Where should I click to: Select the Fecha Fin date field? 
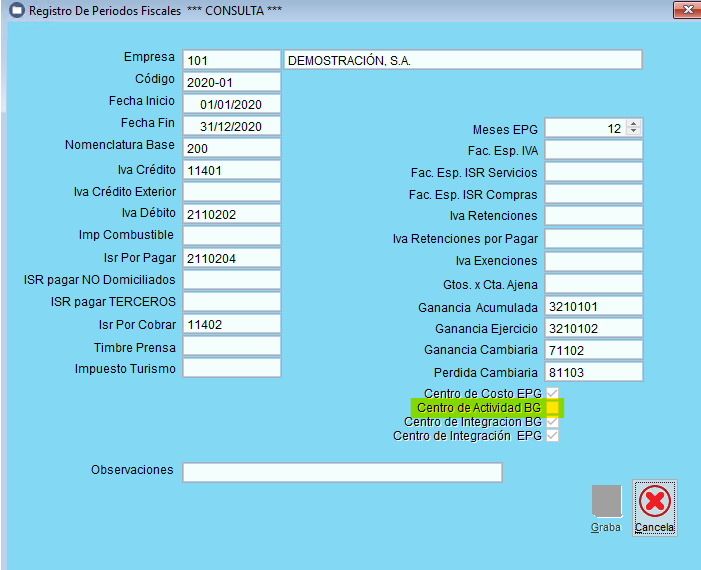pos(231,125)
